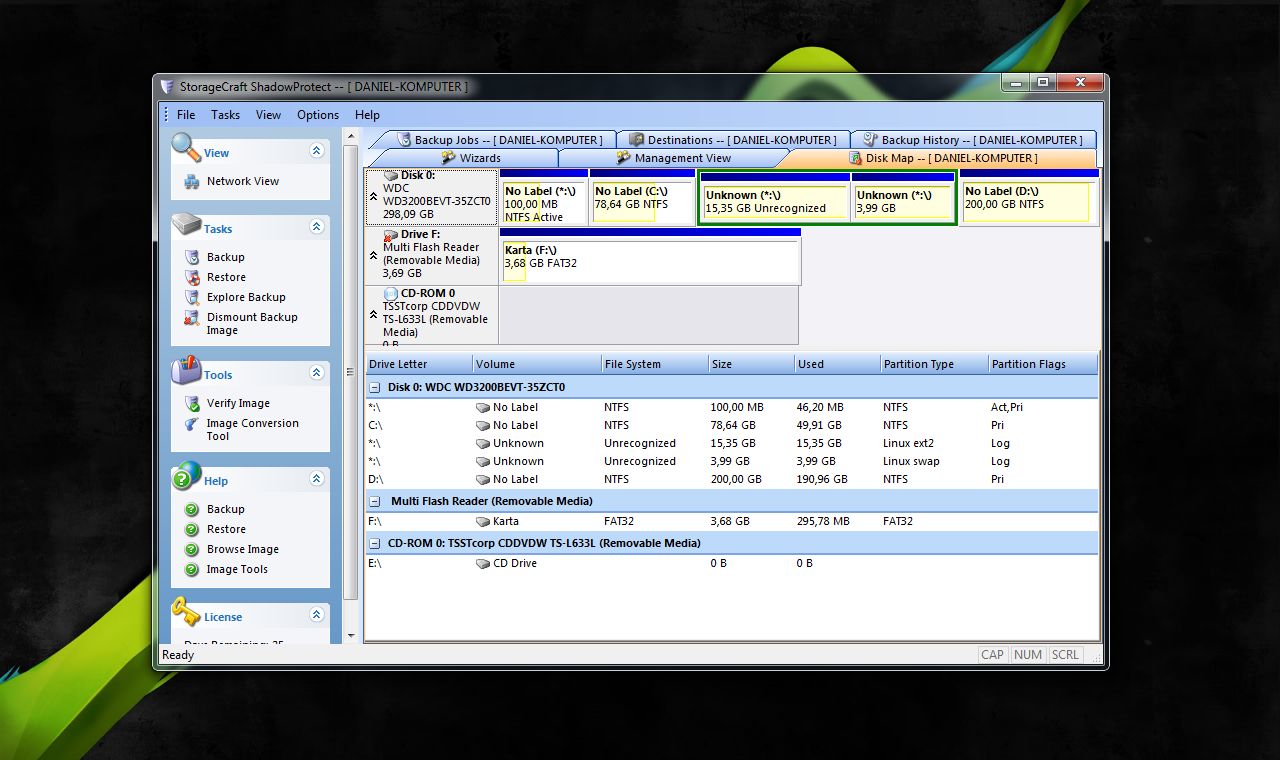Select the 15,35 GB Unrecognized partition block
Image resolution: width=1280 pixels, height=760 pixels.
(x=775, y=198)
